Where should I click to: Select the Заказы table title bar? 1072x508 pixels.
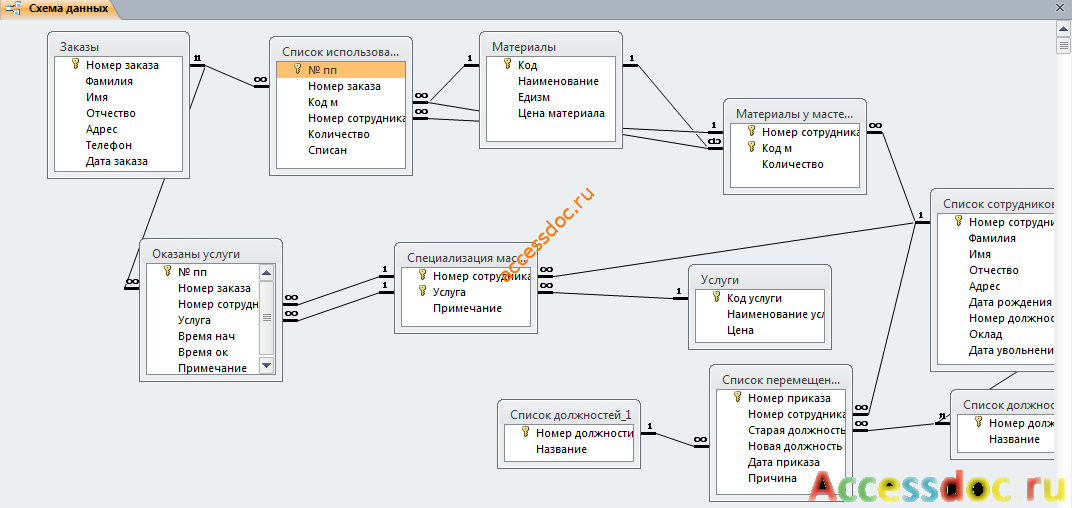tap(120, 47)
